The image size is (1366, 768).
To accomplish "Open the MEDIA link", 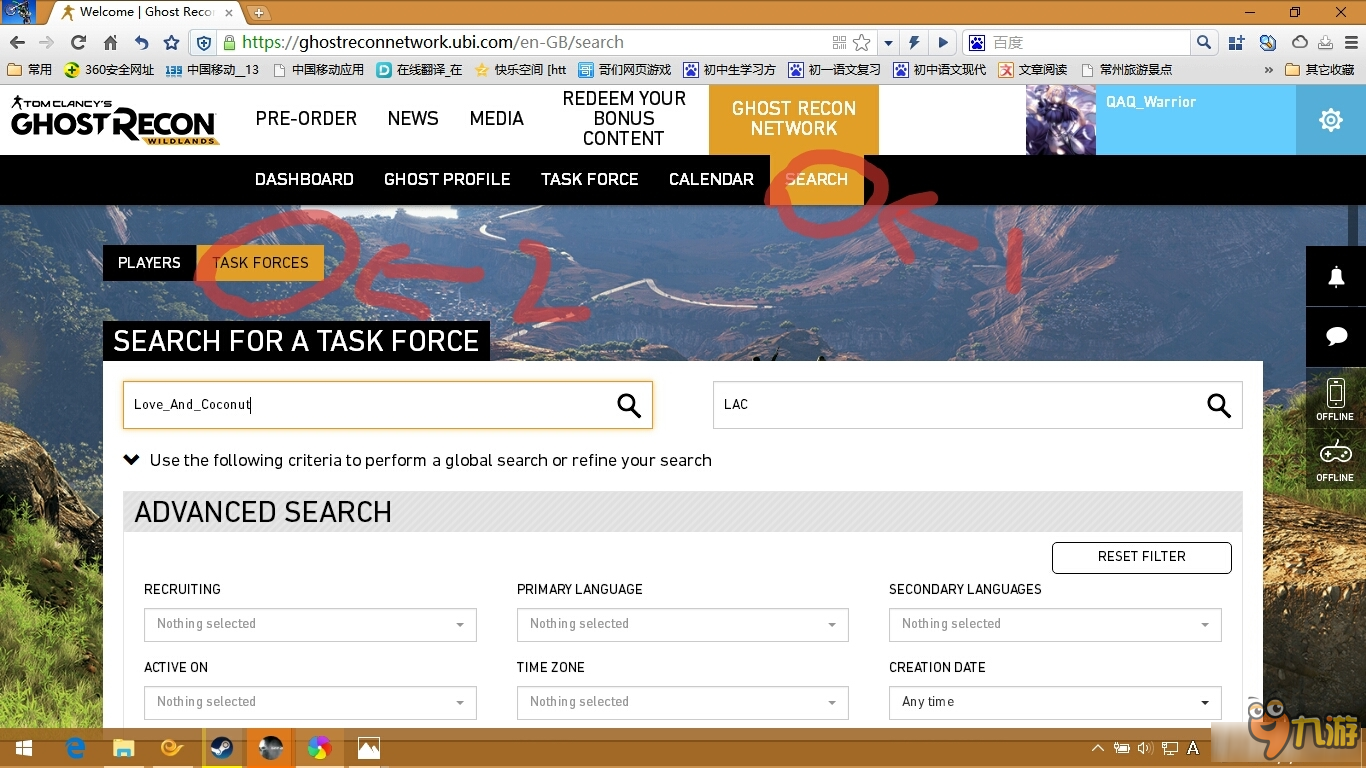I will (496, 119).
